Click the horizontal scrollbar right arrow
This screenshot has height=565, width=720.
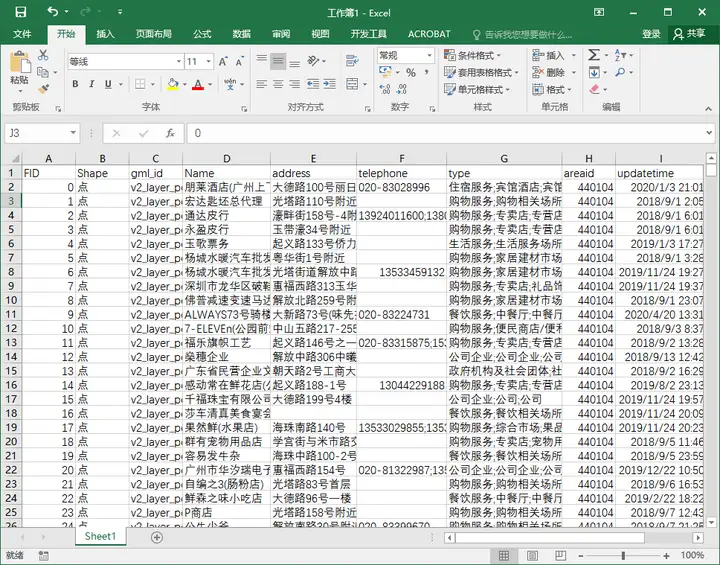point(698,537)
